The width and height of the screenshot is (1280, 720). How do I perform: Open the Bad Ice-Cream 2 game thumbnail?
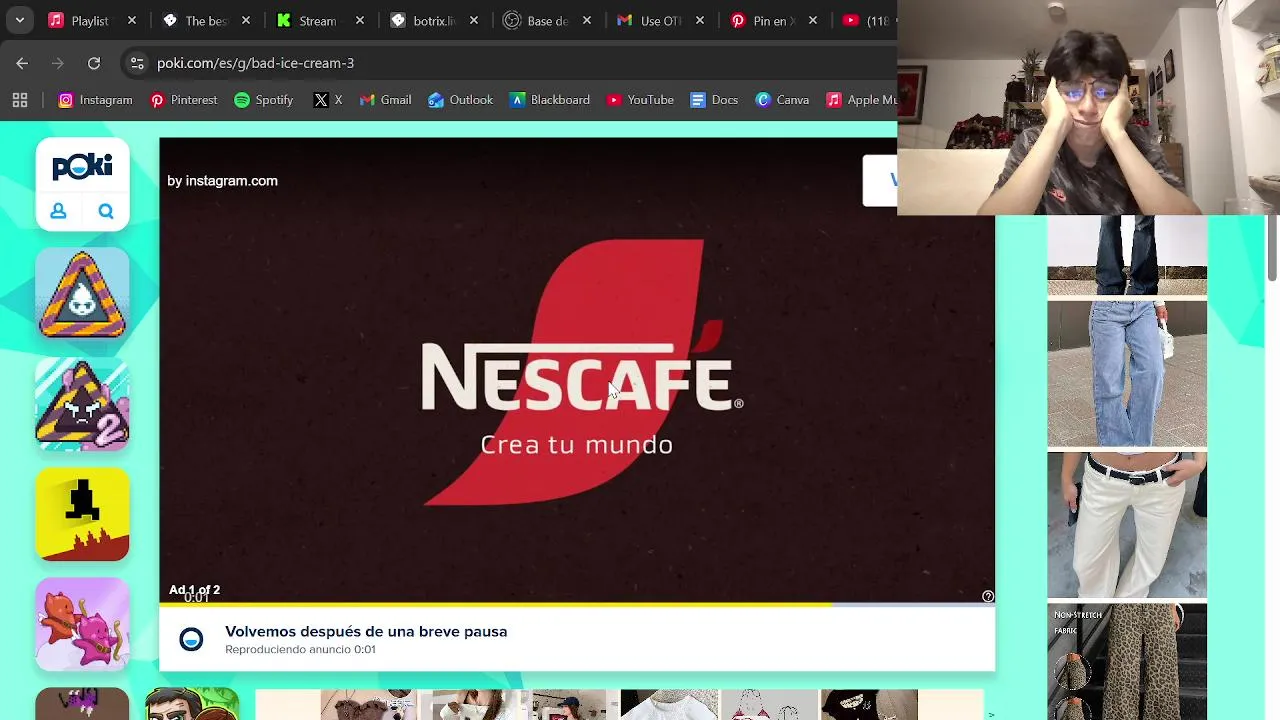coord(82,404)
